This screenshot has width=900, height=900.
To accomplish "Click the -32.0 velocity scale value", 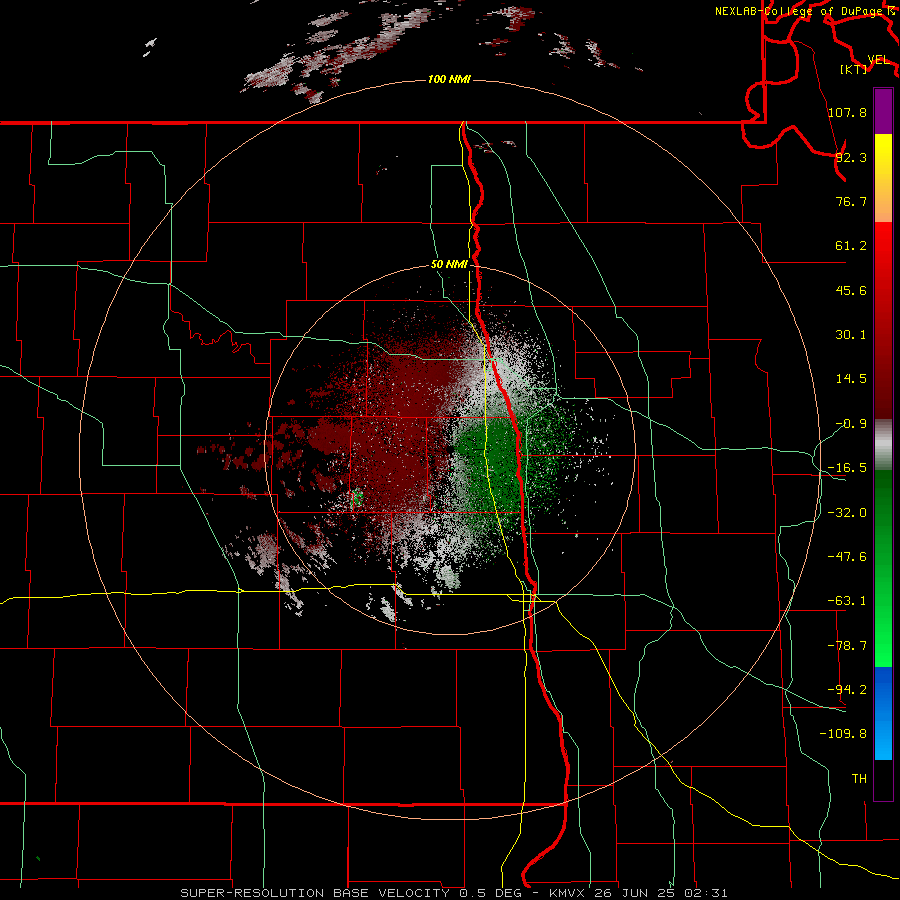I will [x=847, y=513].
